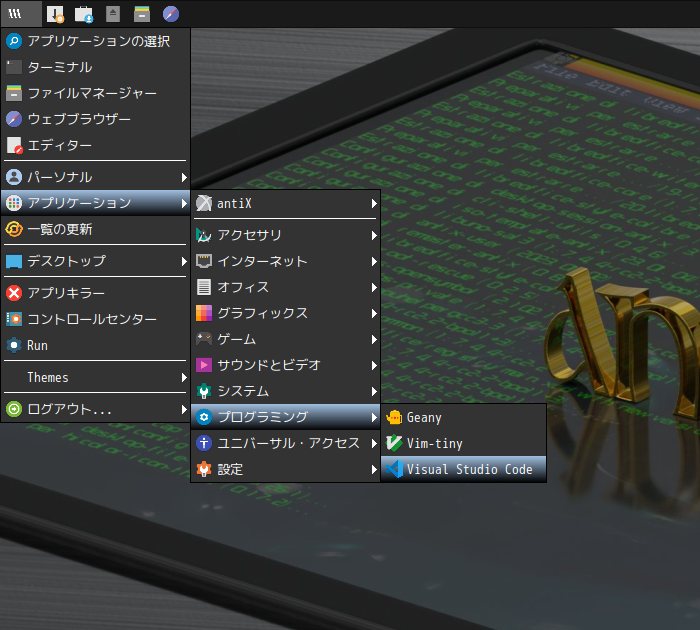700x630 pixels.
Task: Click the network icon beside インターネット
Action: coord(204,261)
